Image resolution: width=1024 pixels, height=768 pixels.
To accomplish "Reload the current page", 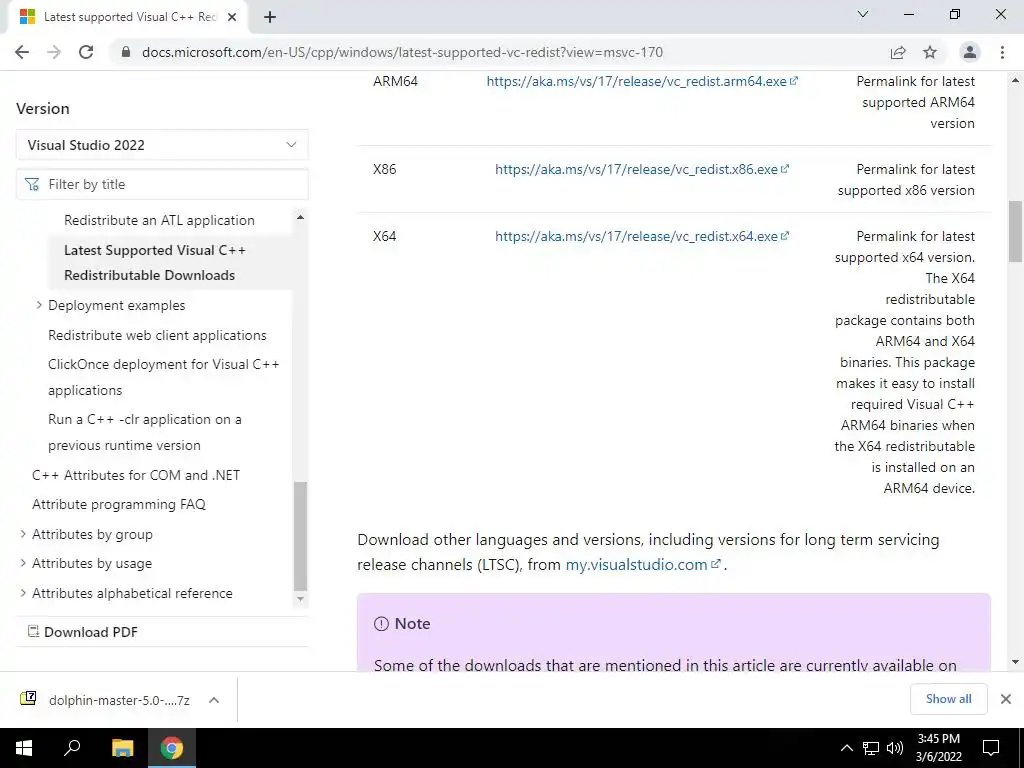I will pyautogui.click(x=86, y=52).
